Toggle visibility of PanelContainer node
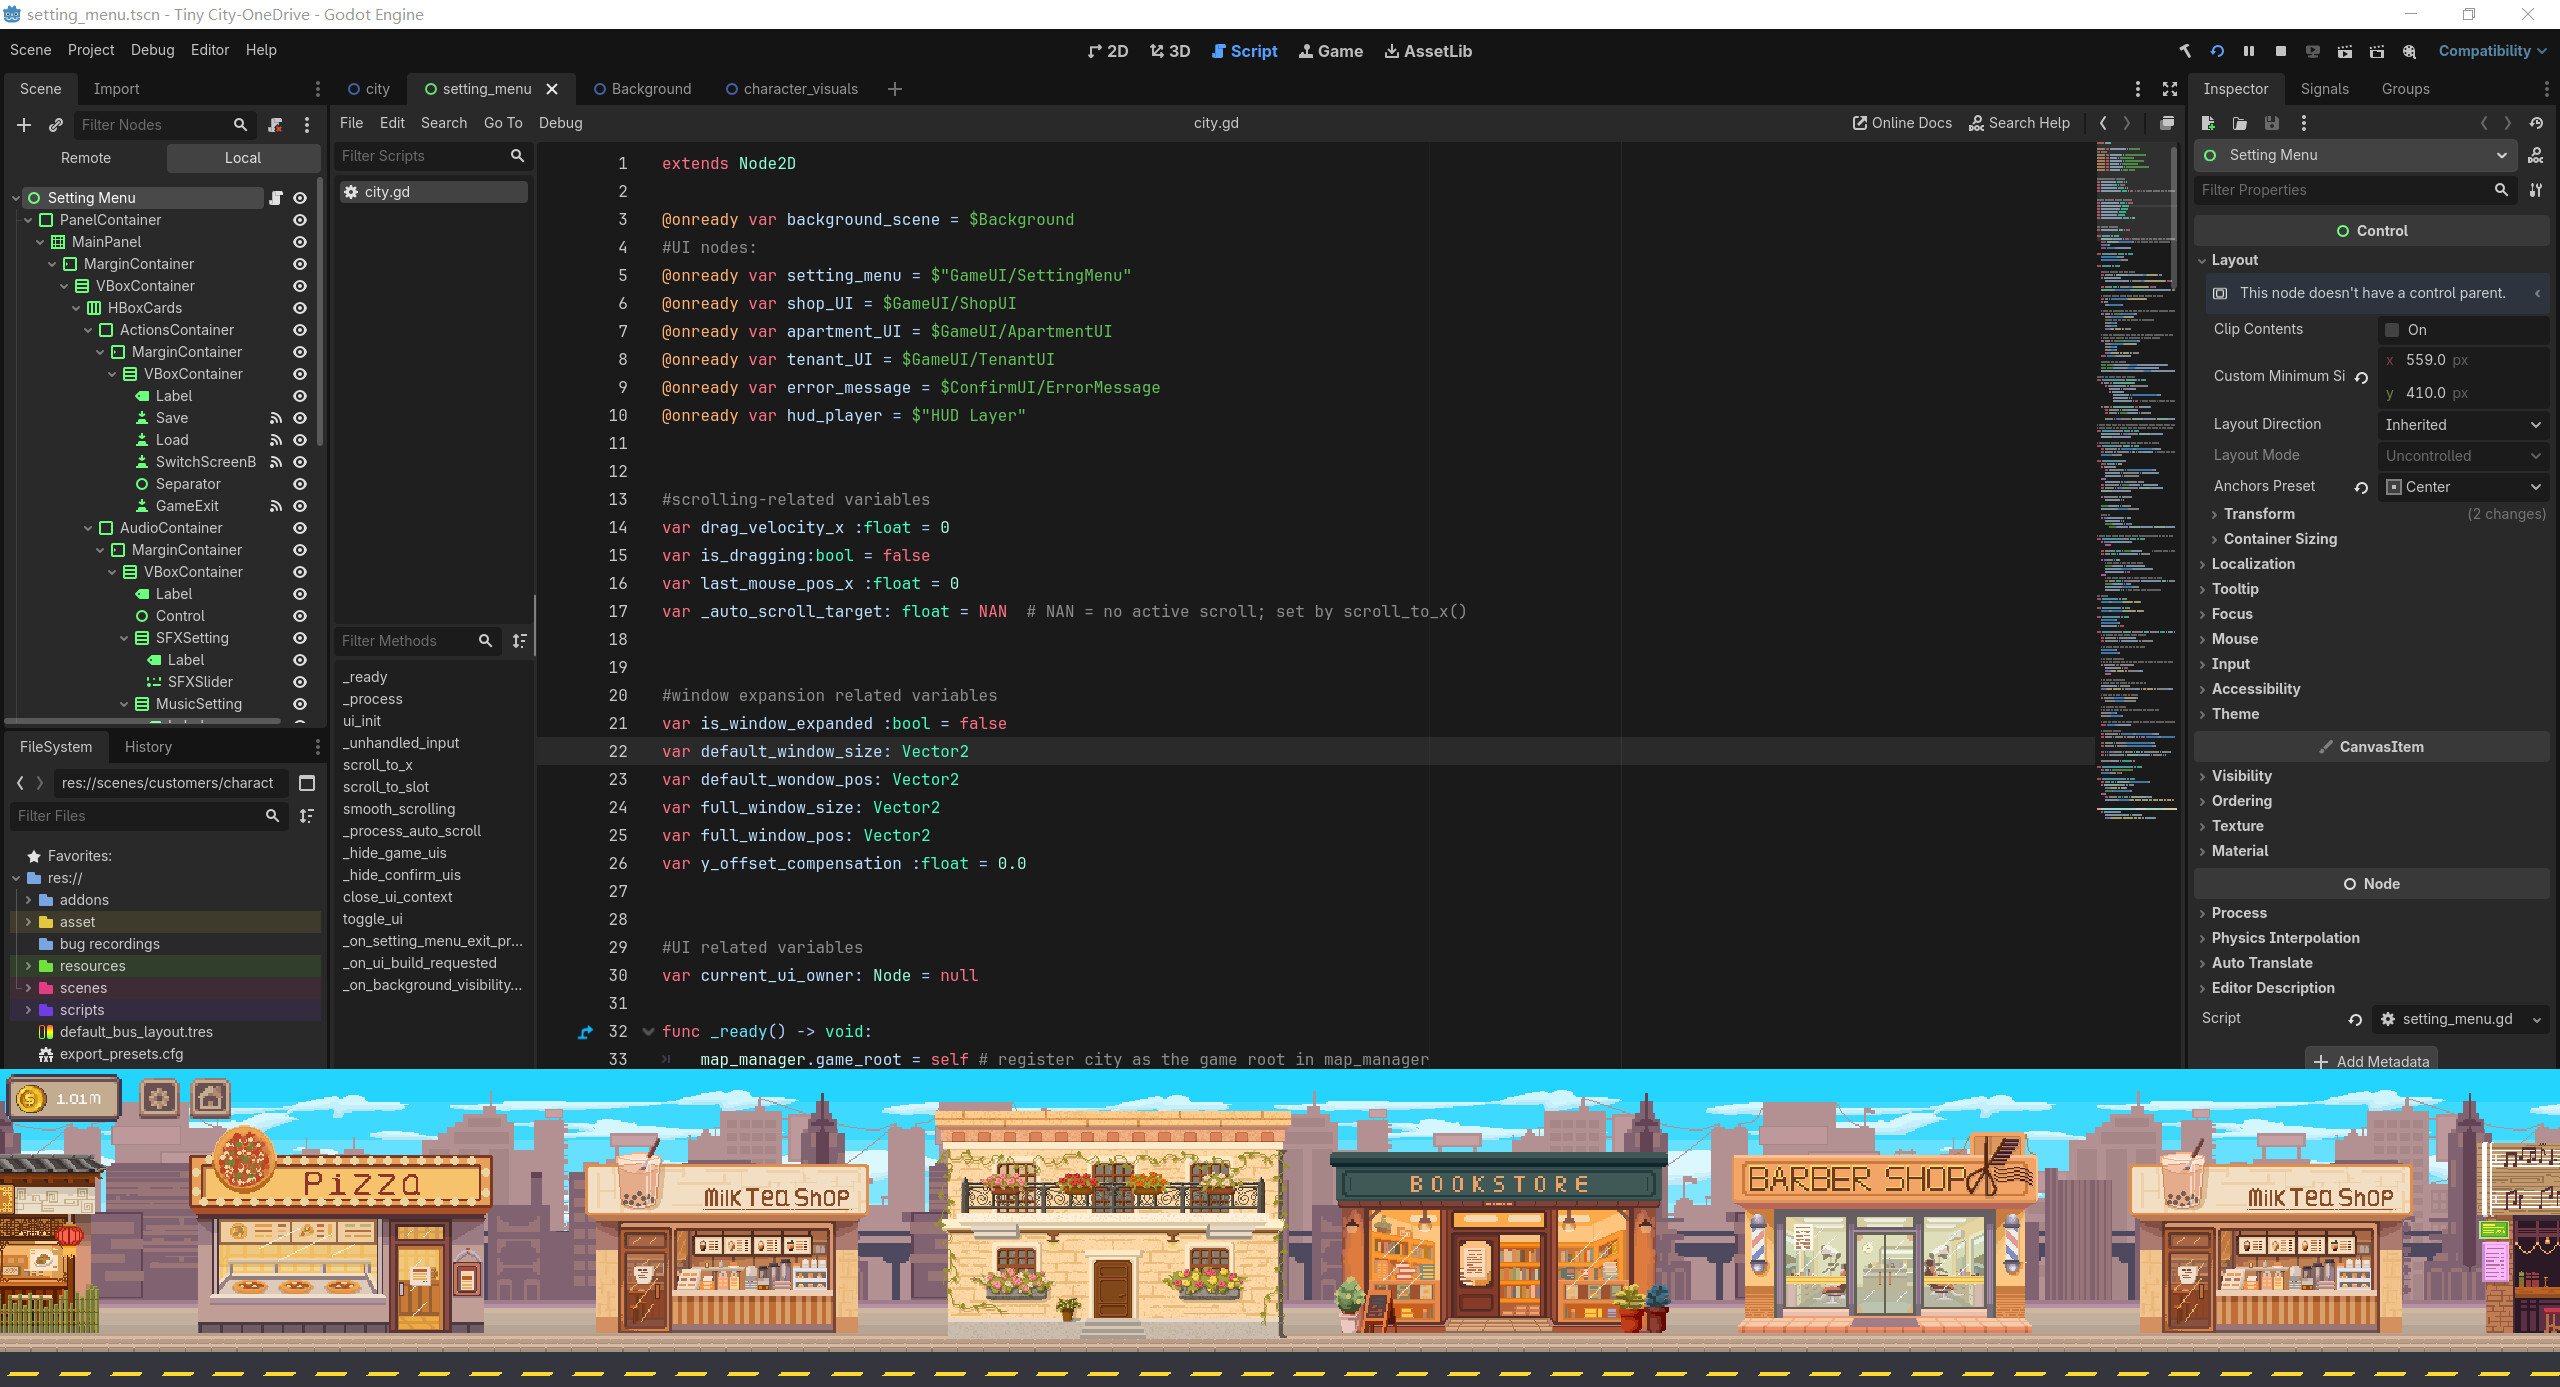Screen dimensions: 2560x1387 click(x=299, y=220)
